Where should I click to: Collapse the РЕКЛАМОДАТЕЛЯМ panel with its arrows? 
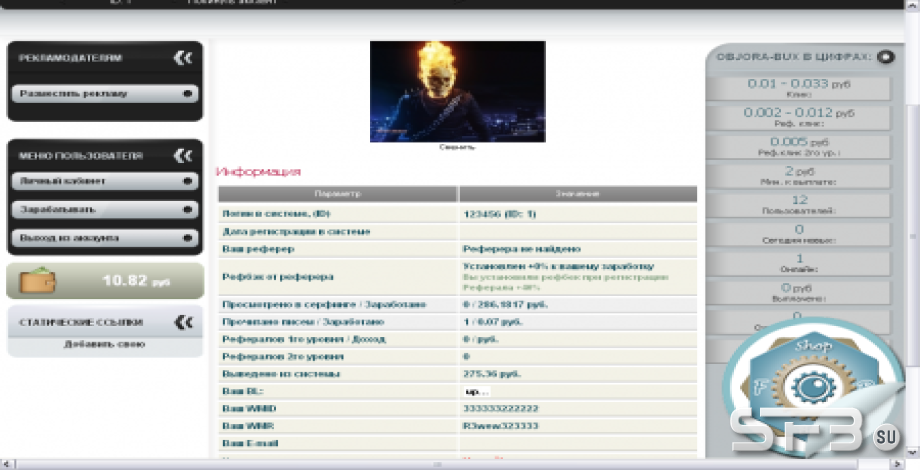coord(182,58)
